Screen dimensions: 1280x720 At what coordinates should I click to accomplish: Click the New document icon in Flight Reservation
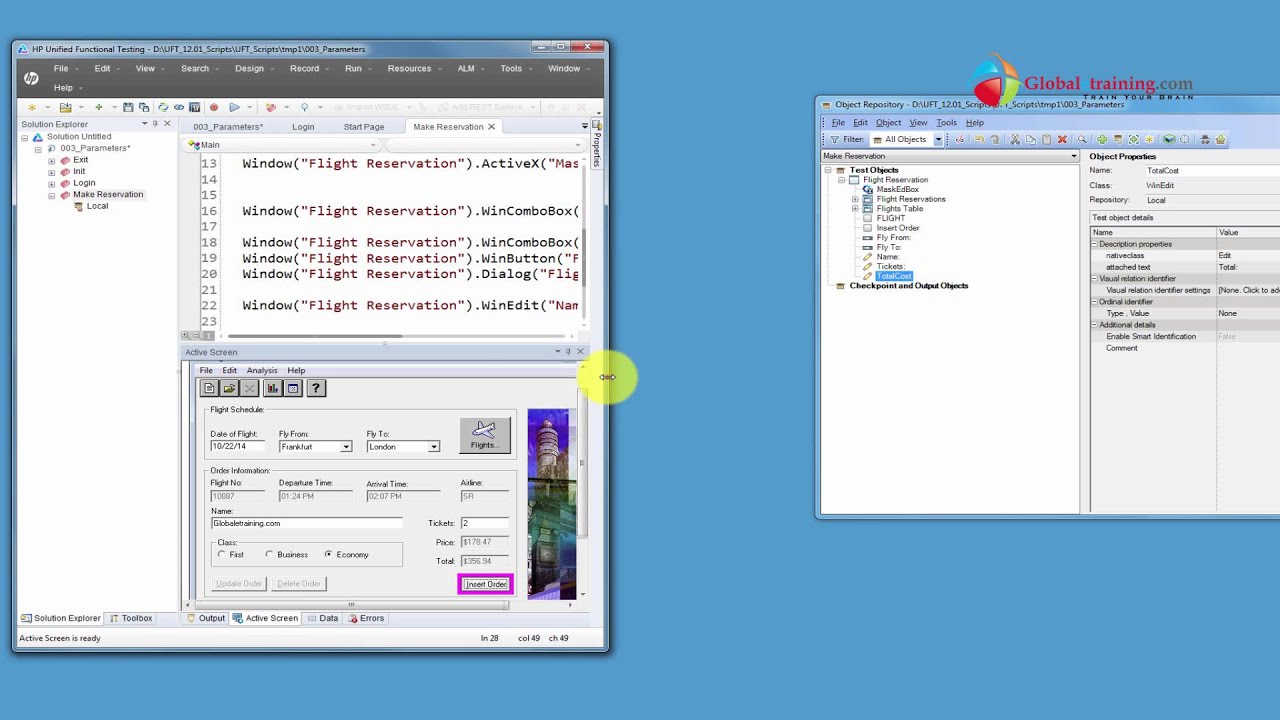coord(209,388)
